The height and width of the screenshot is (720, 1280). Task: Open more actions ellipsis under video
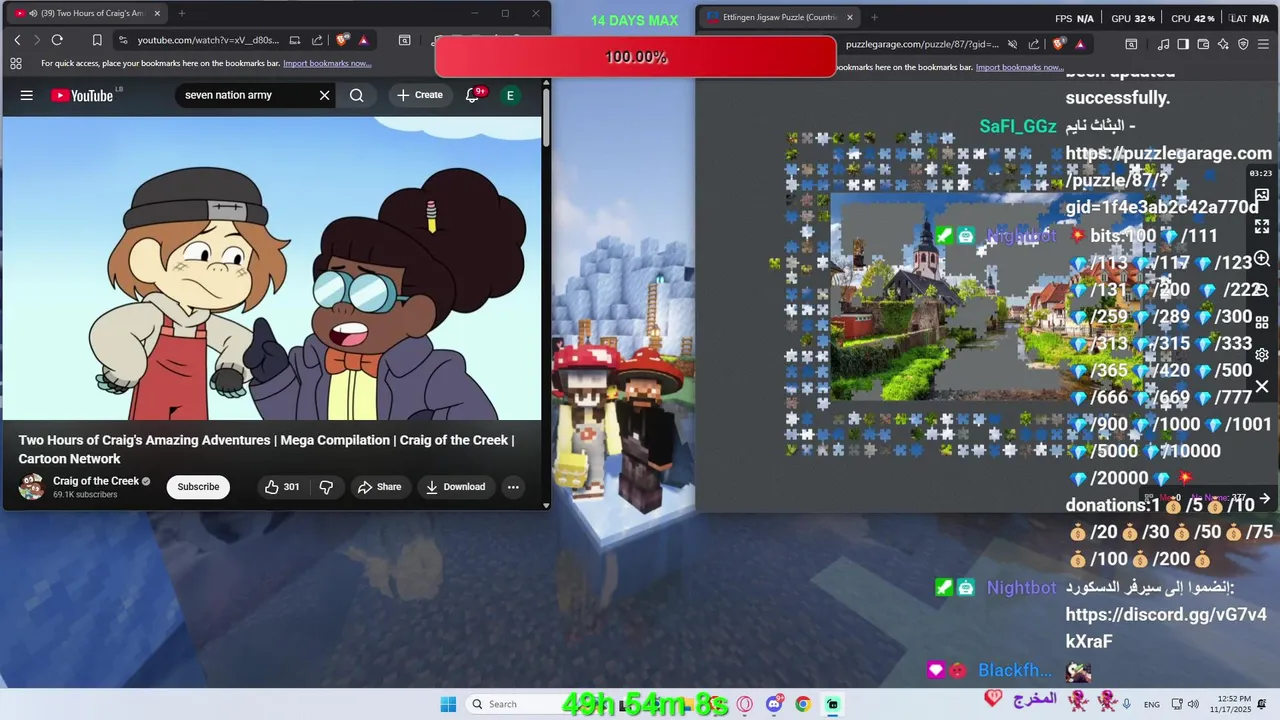point(513,487)
